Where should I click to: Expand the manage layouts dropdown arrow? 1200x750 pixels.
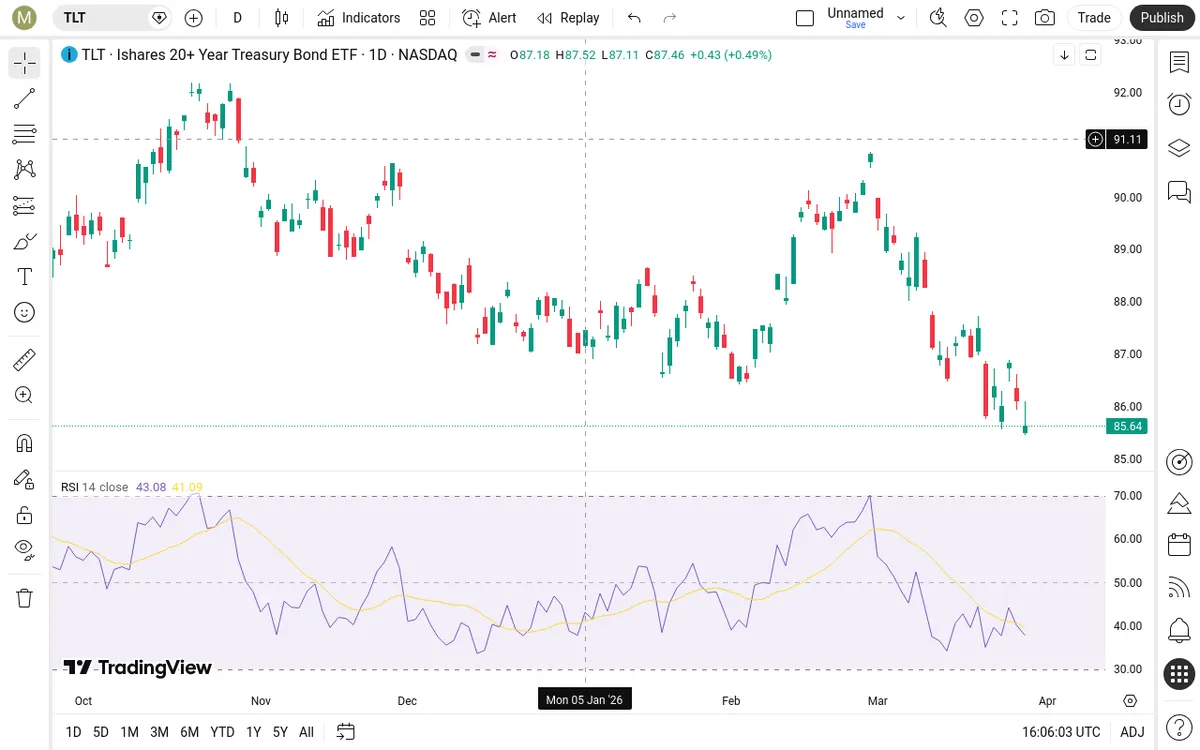901,17
